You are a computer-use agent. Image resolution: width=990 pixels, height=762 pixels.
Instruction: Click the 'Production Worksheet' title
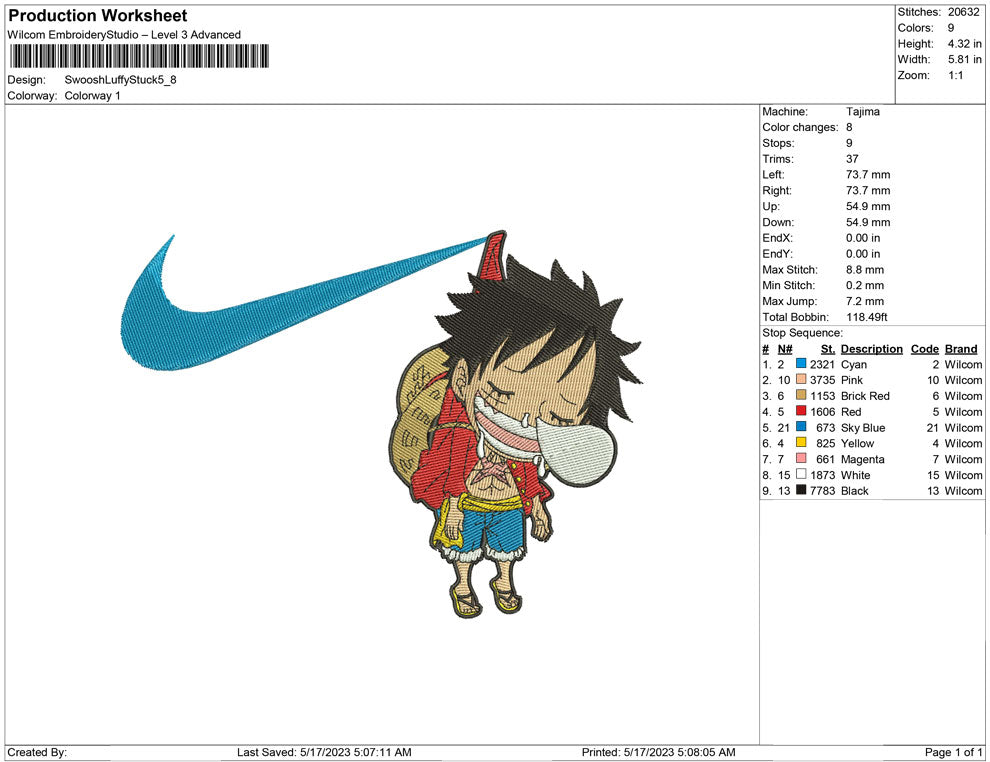(98, 16)
